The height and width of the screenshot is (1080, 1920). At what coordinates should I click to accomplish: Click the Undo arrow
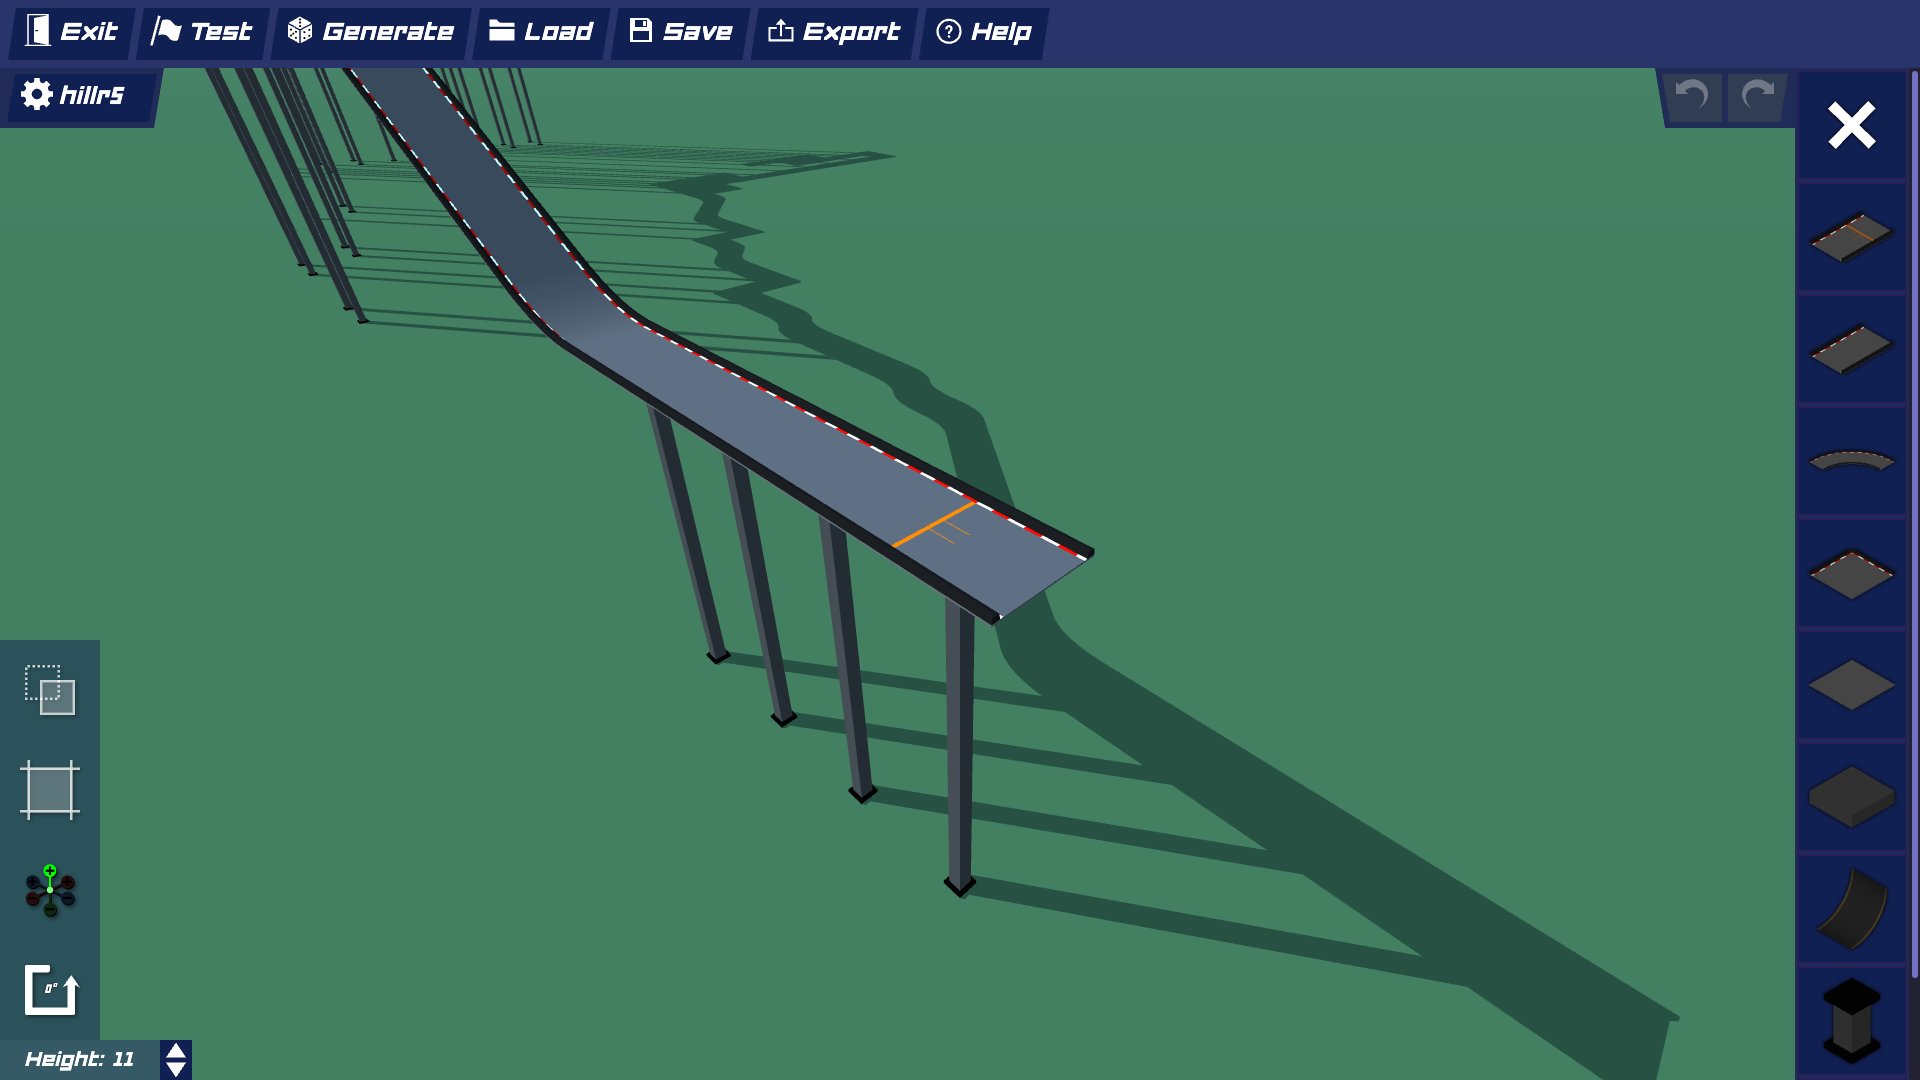click(1691, 96)
